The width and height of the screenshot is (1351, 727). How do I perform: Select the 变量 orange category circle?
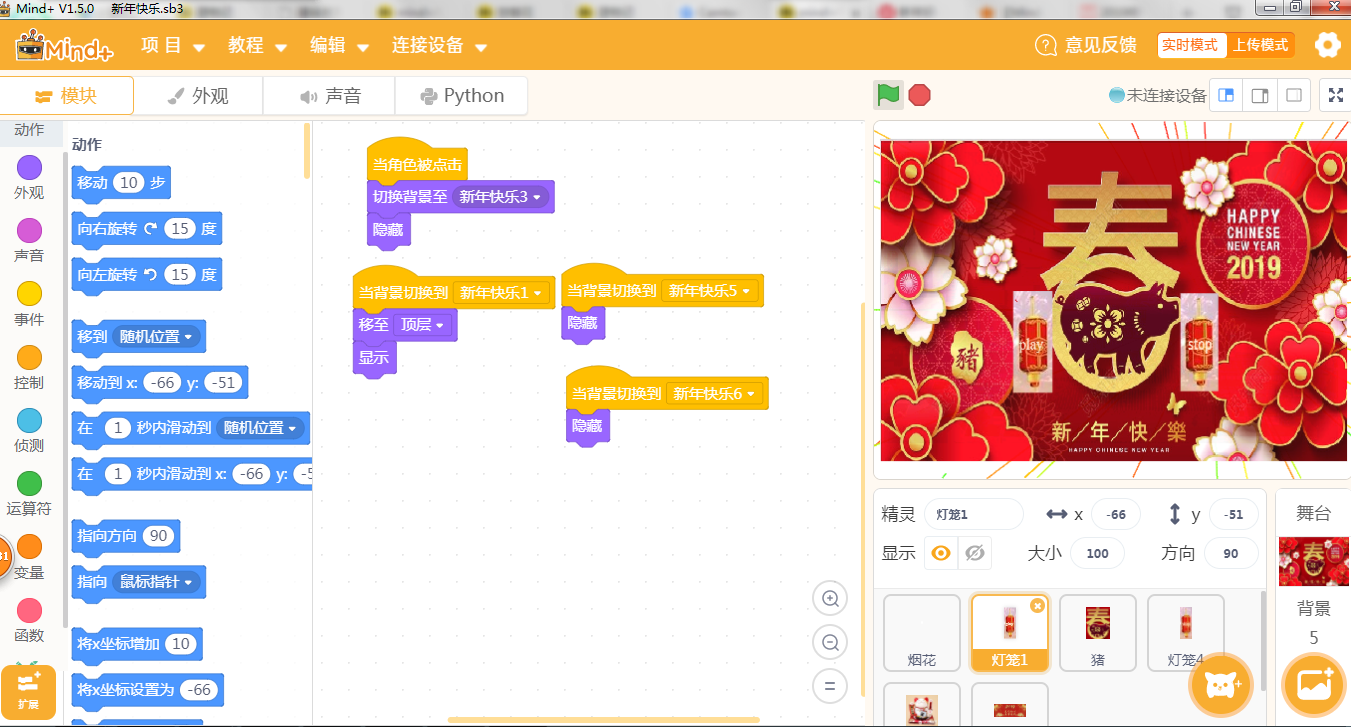[30, 546]
